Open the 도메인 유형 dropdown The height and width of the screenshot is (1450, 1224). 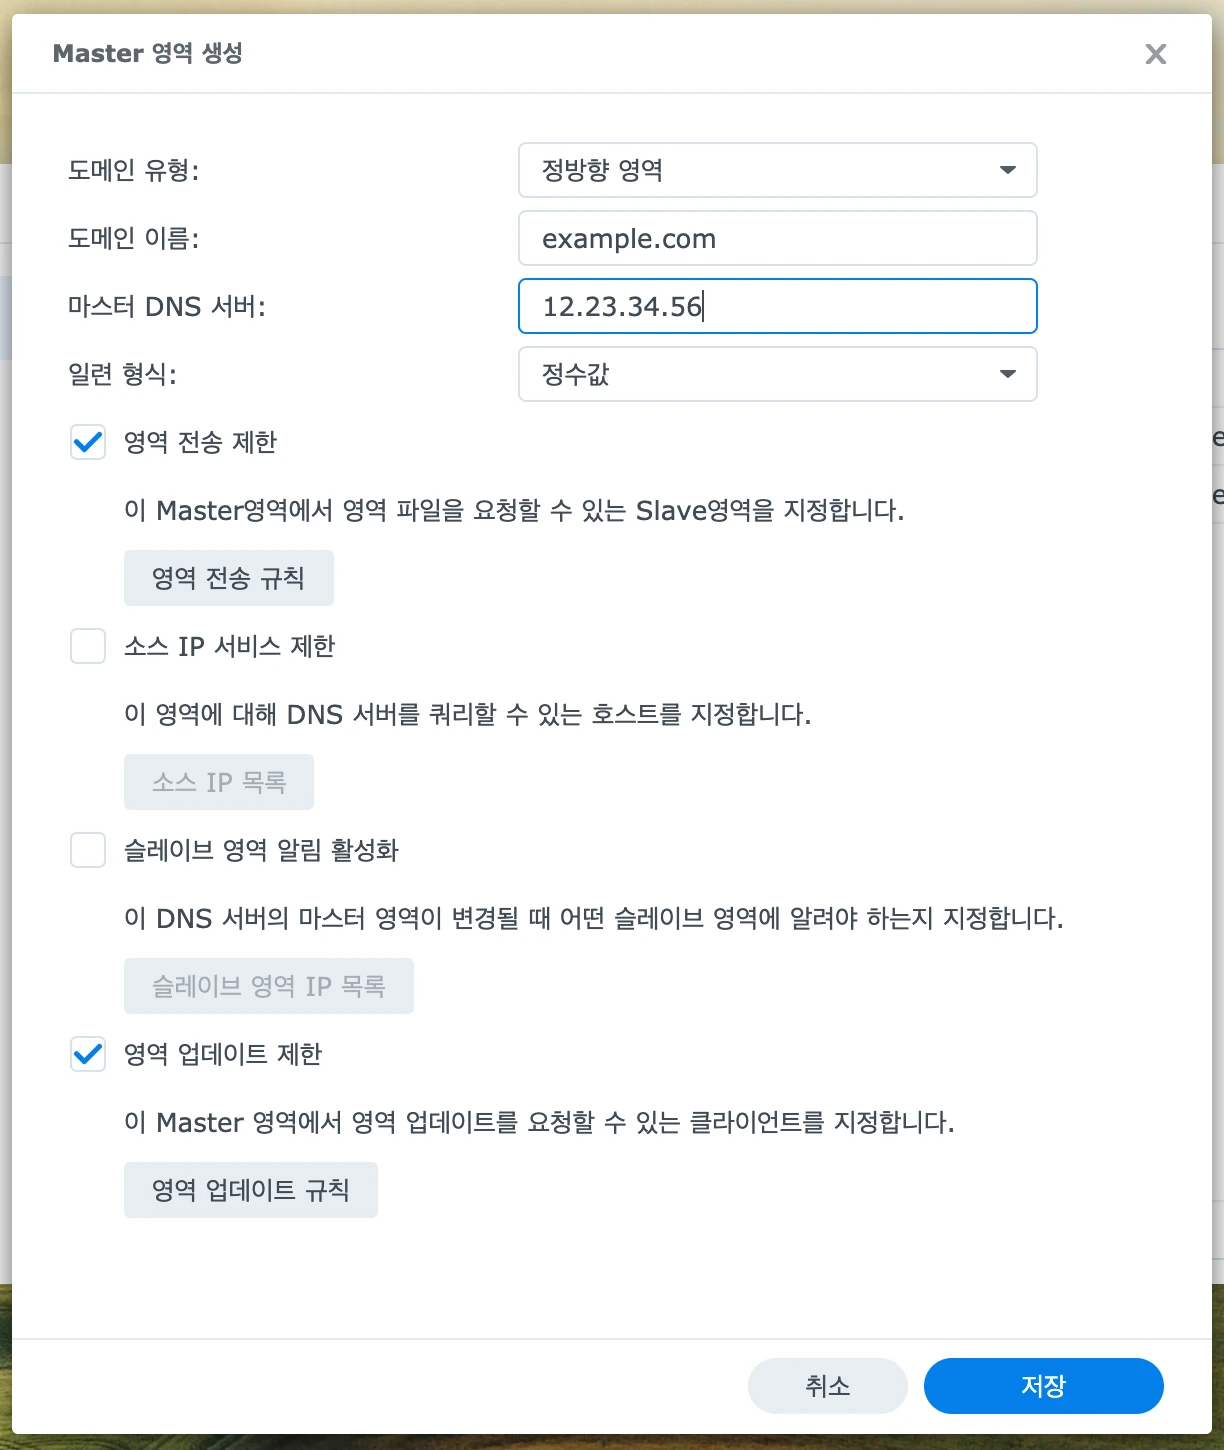[777, 170]
